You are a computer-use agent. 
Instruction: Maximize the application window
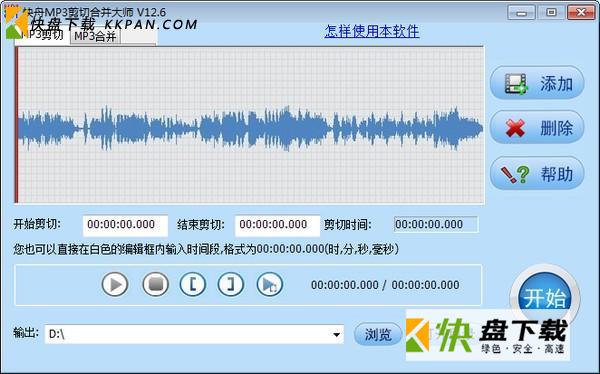coord(551,12)
